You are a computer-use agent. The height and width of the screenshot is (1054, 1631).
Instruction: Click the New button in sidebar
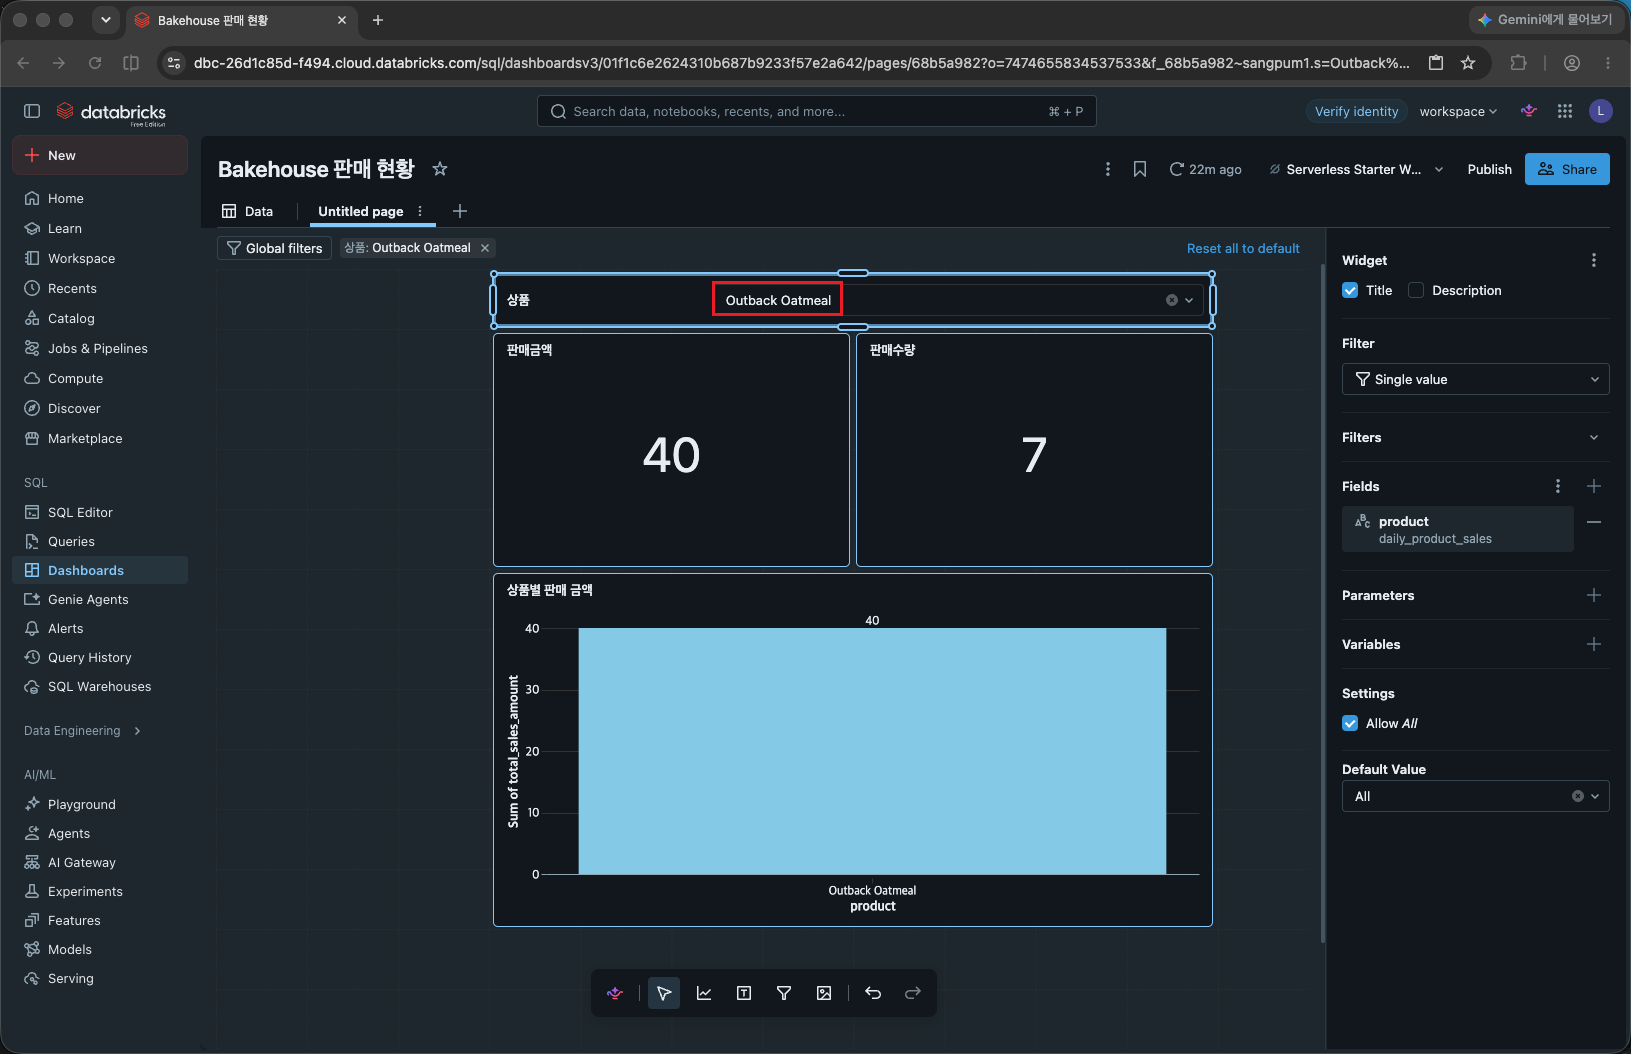click(x=100, y=155)
